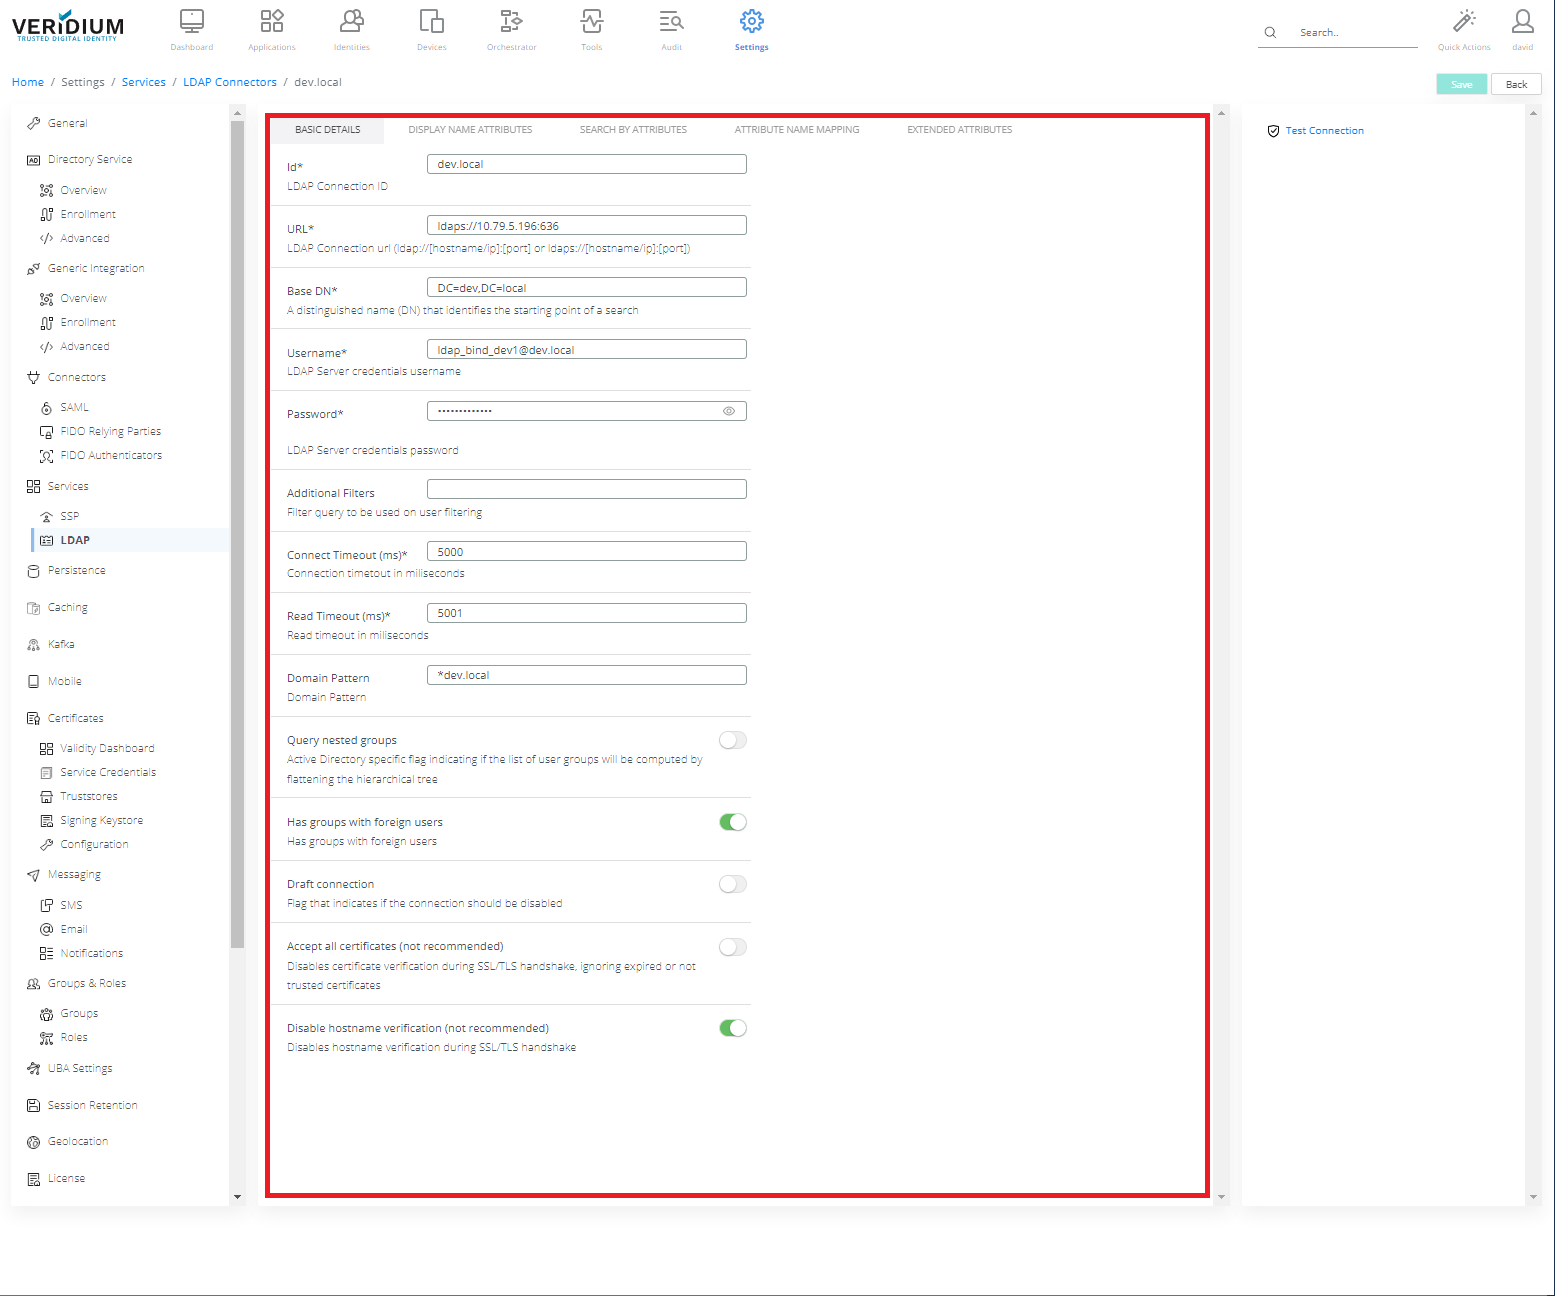The image size is (1555, 1296).
Task: Click the david user profile icon
Action: (x=1522, y=22)
